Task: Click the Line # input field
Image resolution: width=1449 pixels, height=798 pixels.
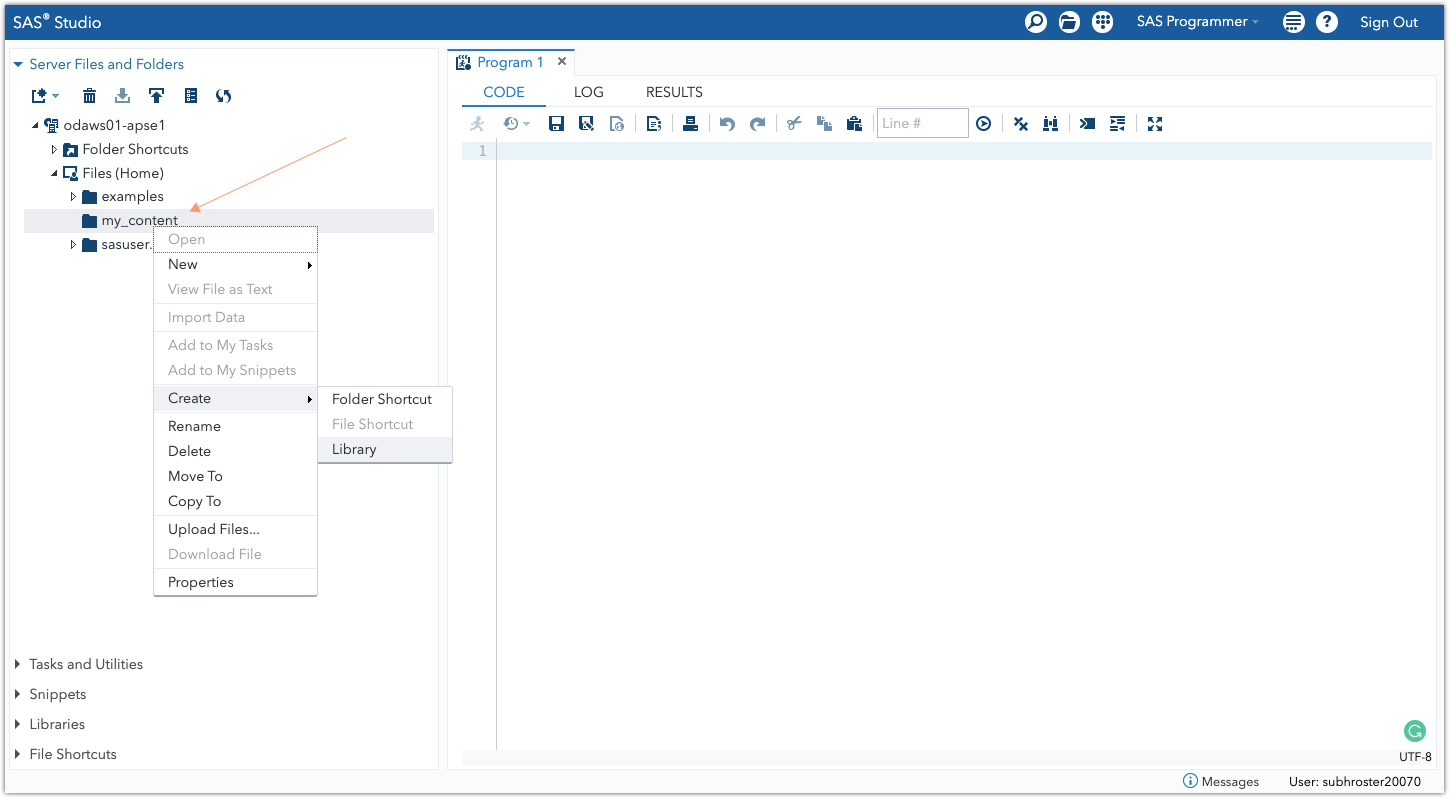Action: [923, 123]
